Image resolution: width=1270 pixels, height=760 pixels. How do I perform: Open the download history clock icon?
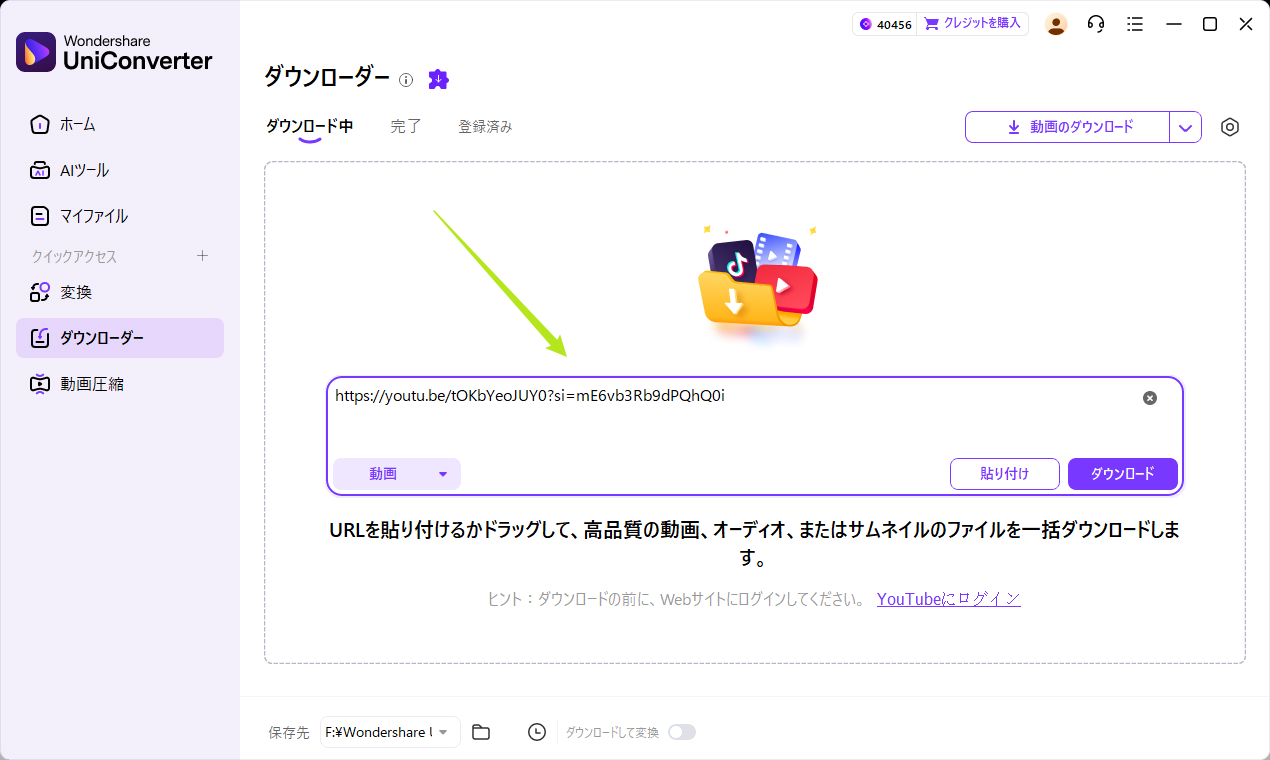click(537, 732)
